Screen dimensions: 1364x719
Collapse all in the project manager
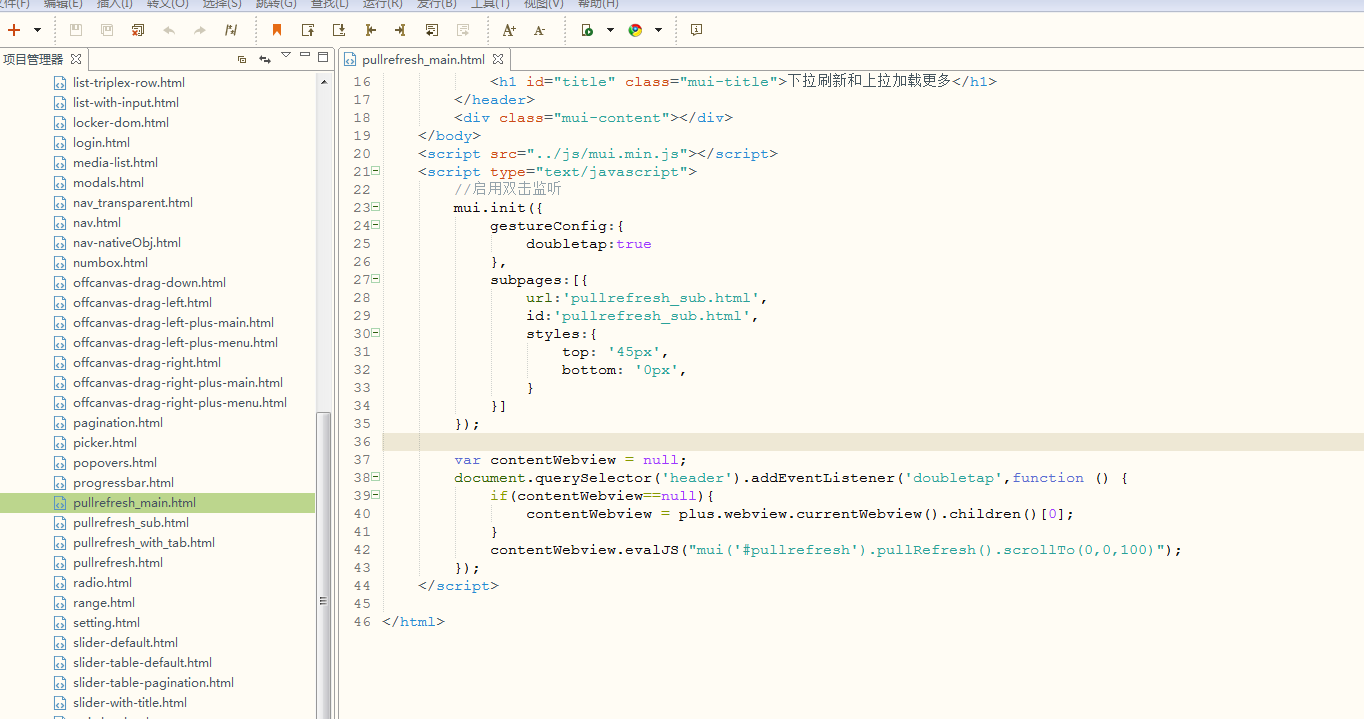[242, 60]
